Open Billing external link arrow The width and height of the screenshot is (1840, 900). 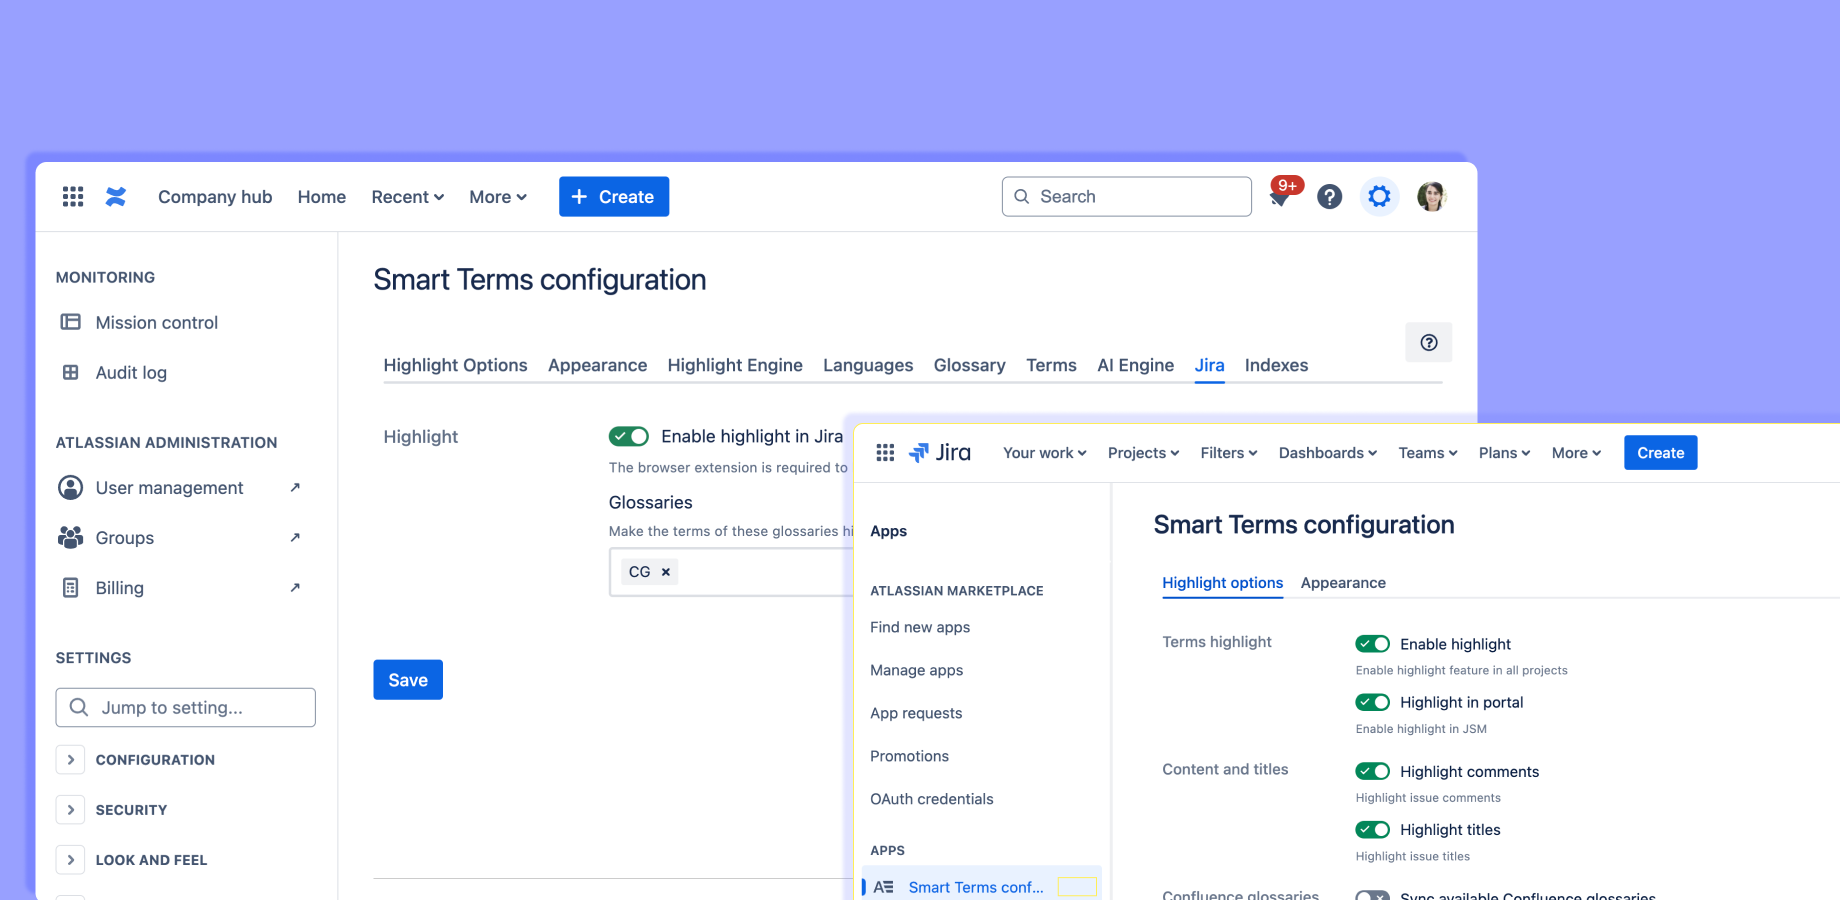click(295, 587)
